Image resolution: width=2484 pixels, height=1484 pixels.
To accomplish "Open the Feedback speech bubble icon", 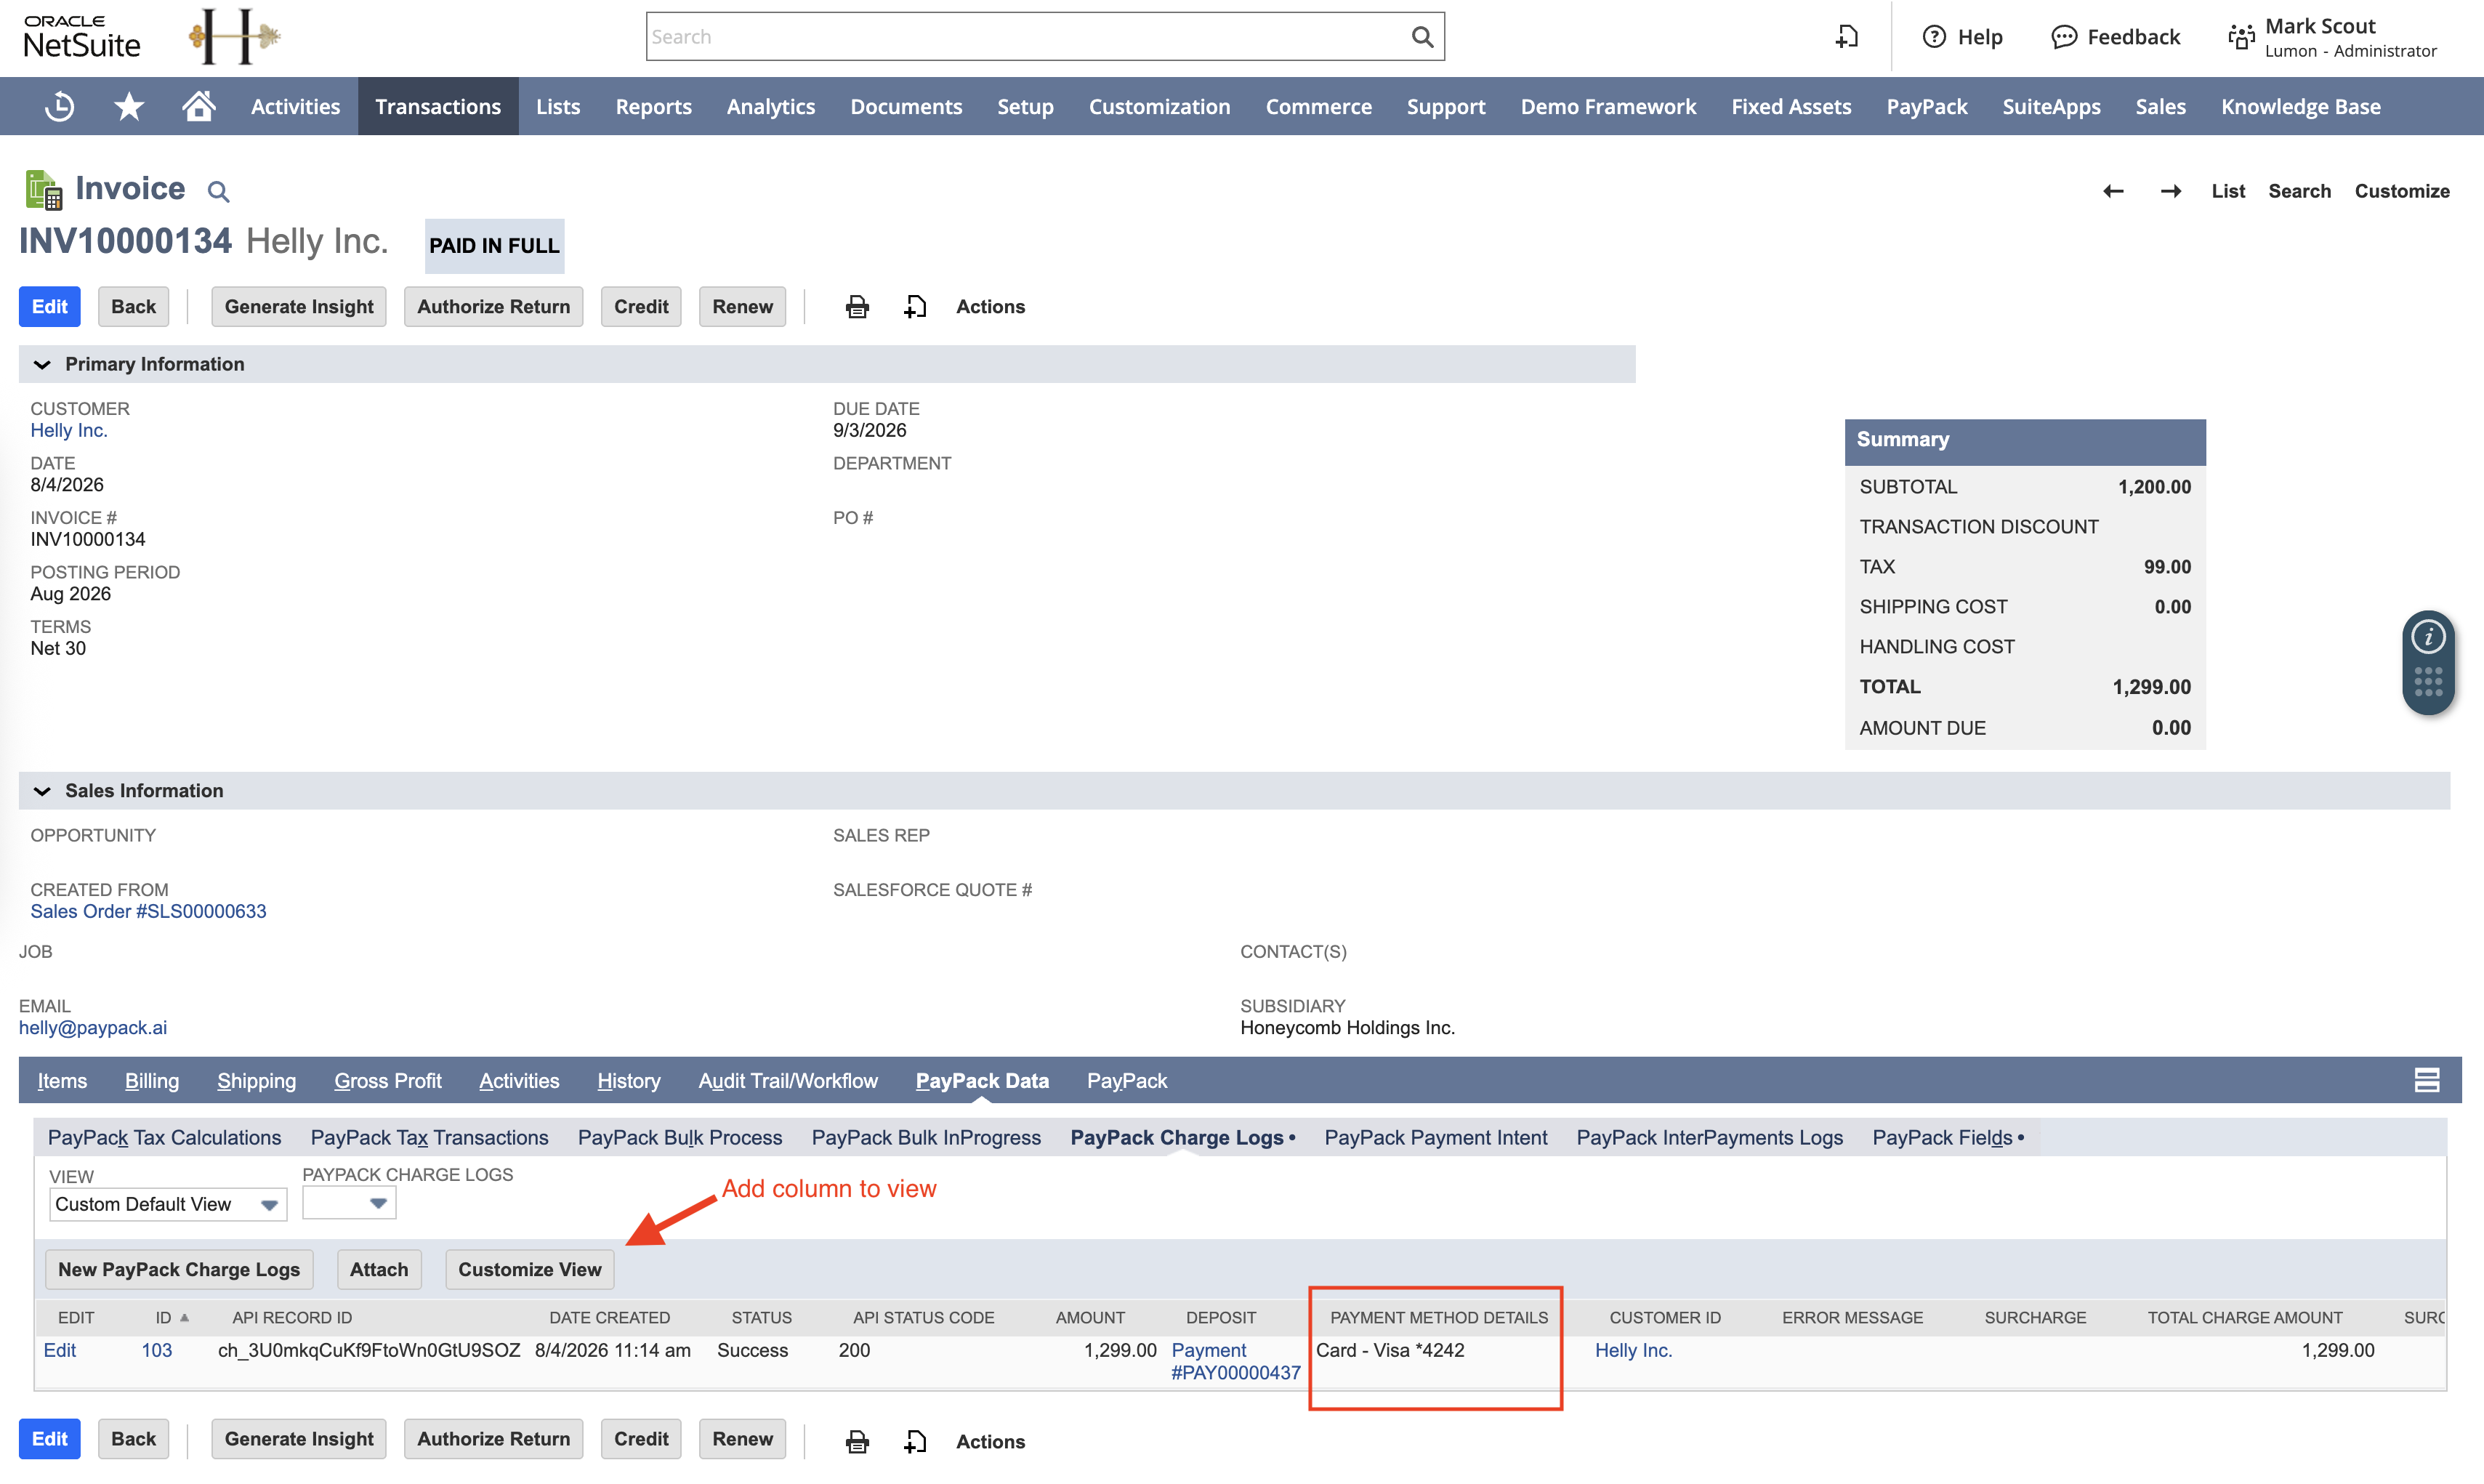I will pyautogui.click(x=2063, y=37).
